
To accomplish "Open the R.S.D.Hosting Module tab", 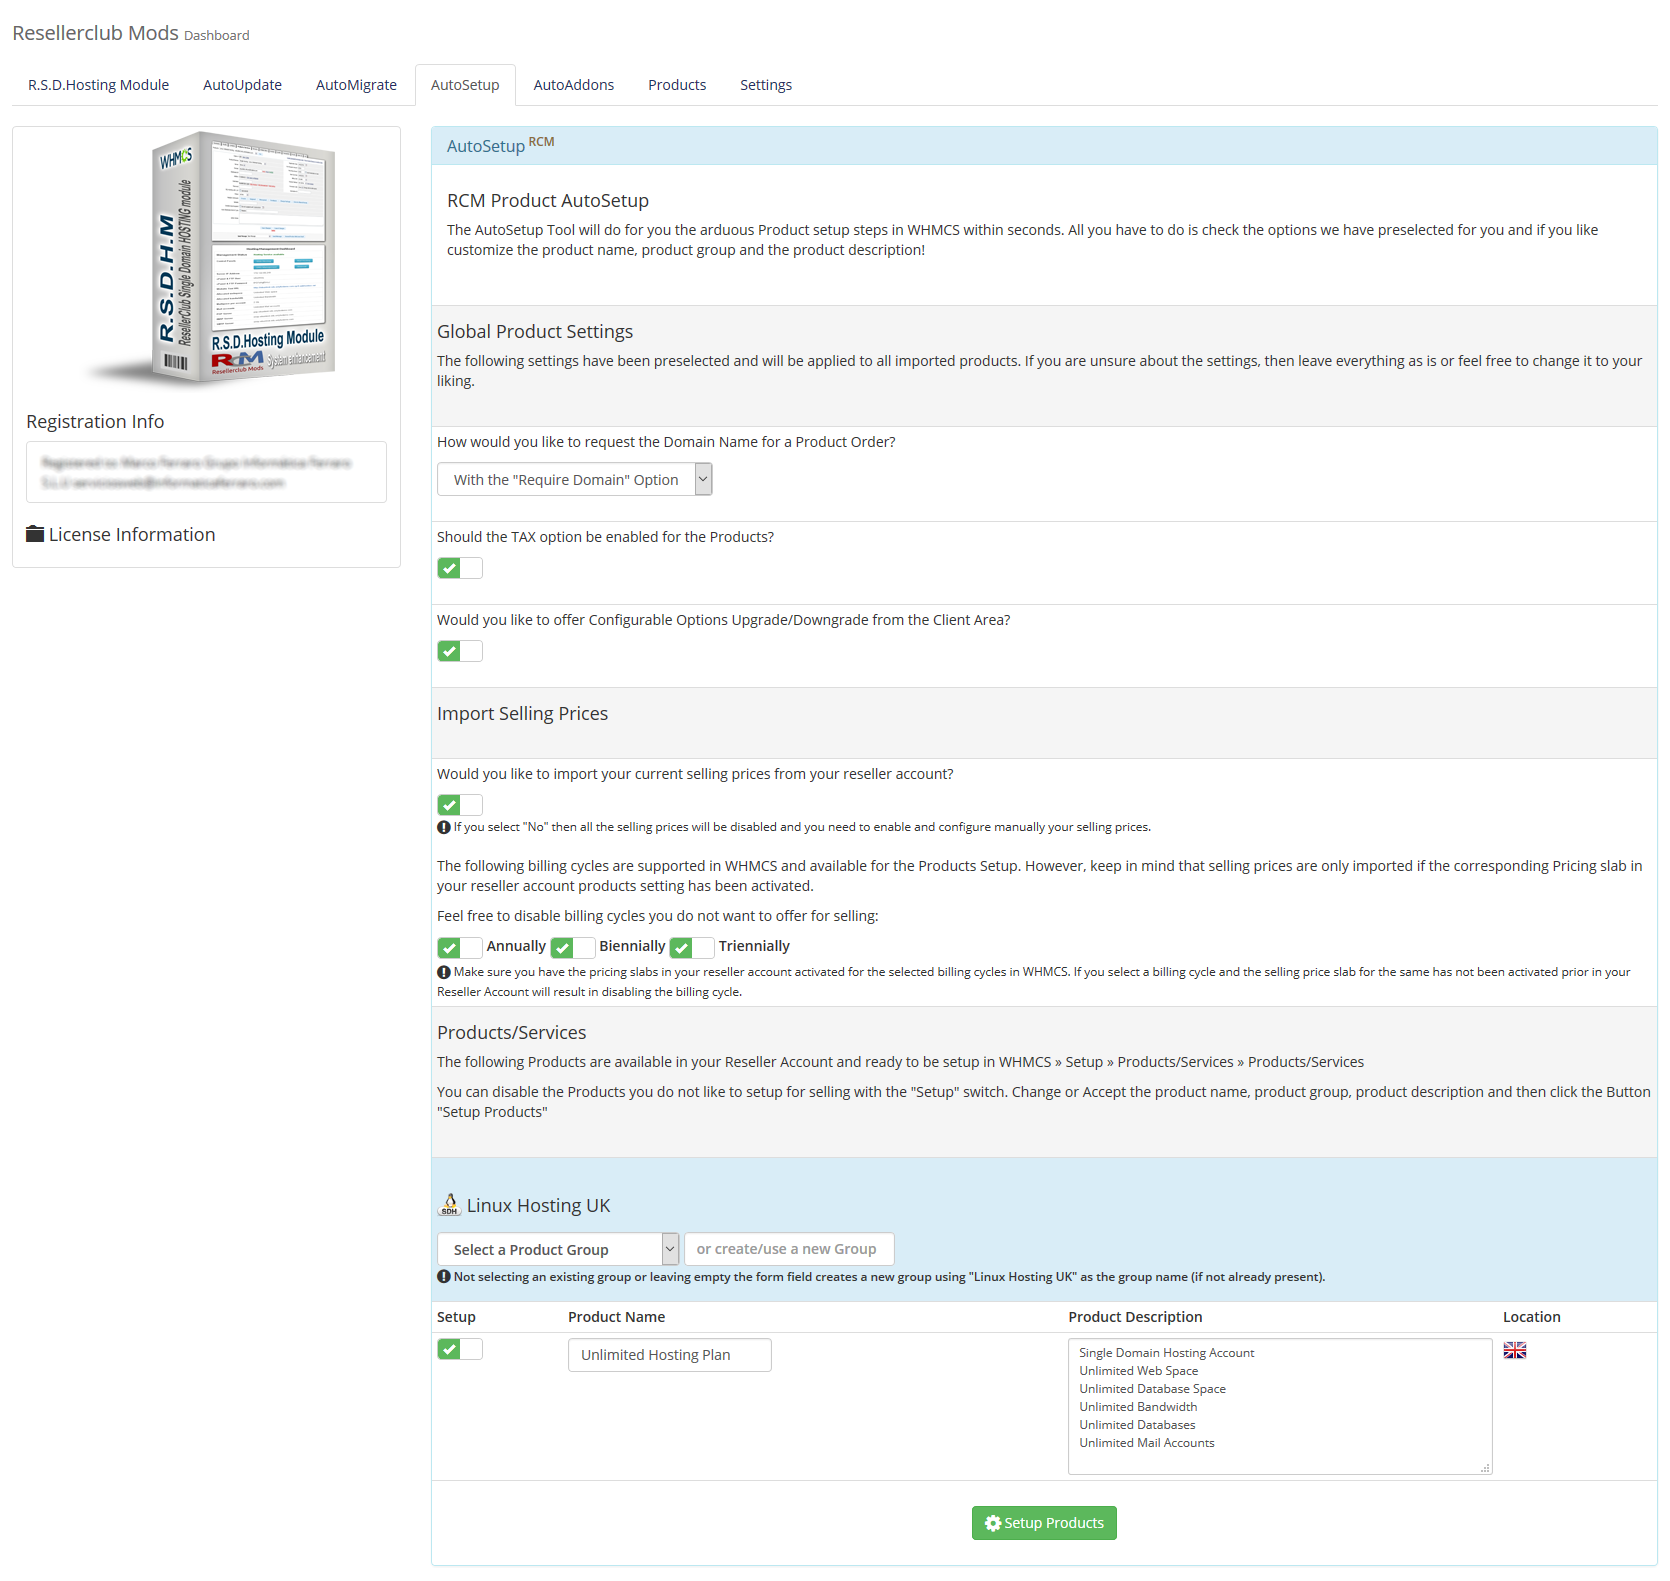I will (98, 85).
